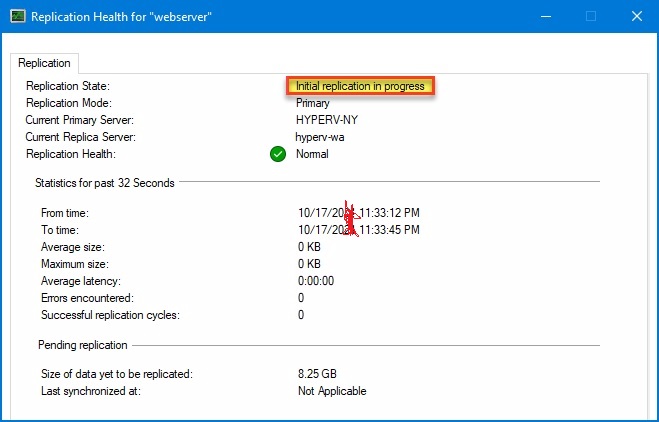The image size is (659, 422).
Task: Minimize the Replication Health window
Action: point(544,17)
